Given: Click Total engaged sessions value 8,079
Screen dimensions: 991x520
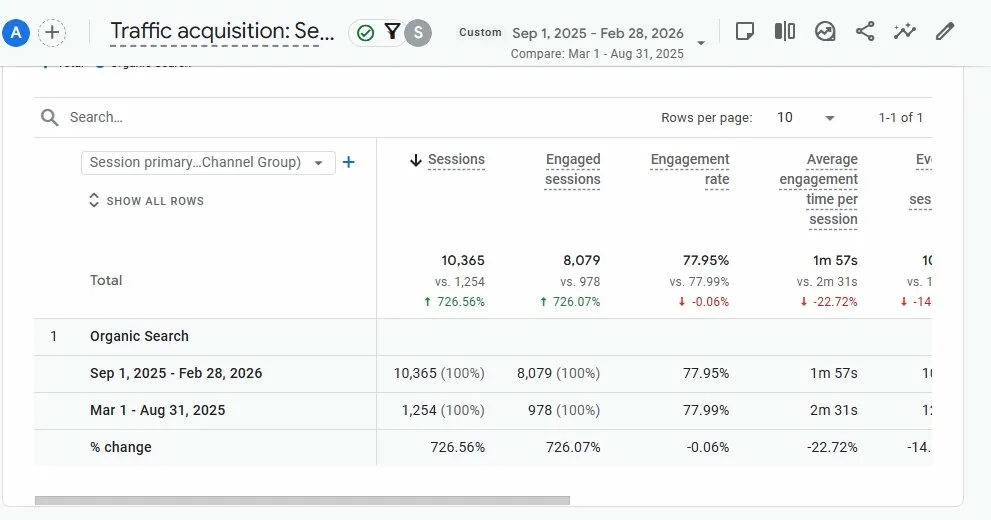Looking at the screenshot, I should pyautogui.click(x=581, y=260).
